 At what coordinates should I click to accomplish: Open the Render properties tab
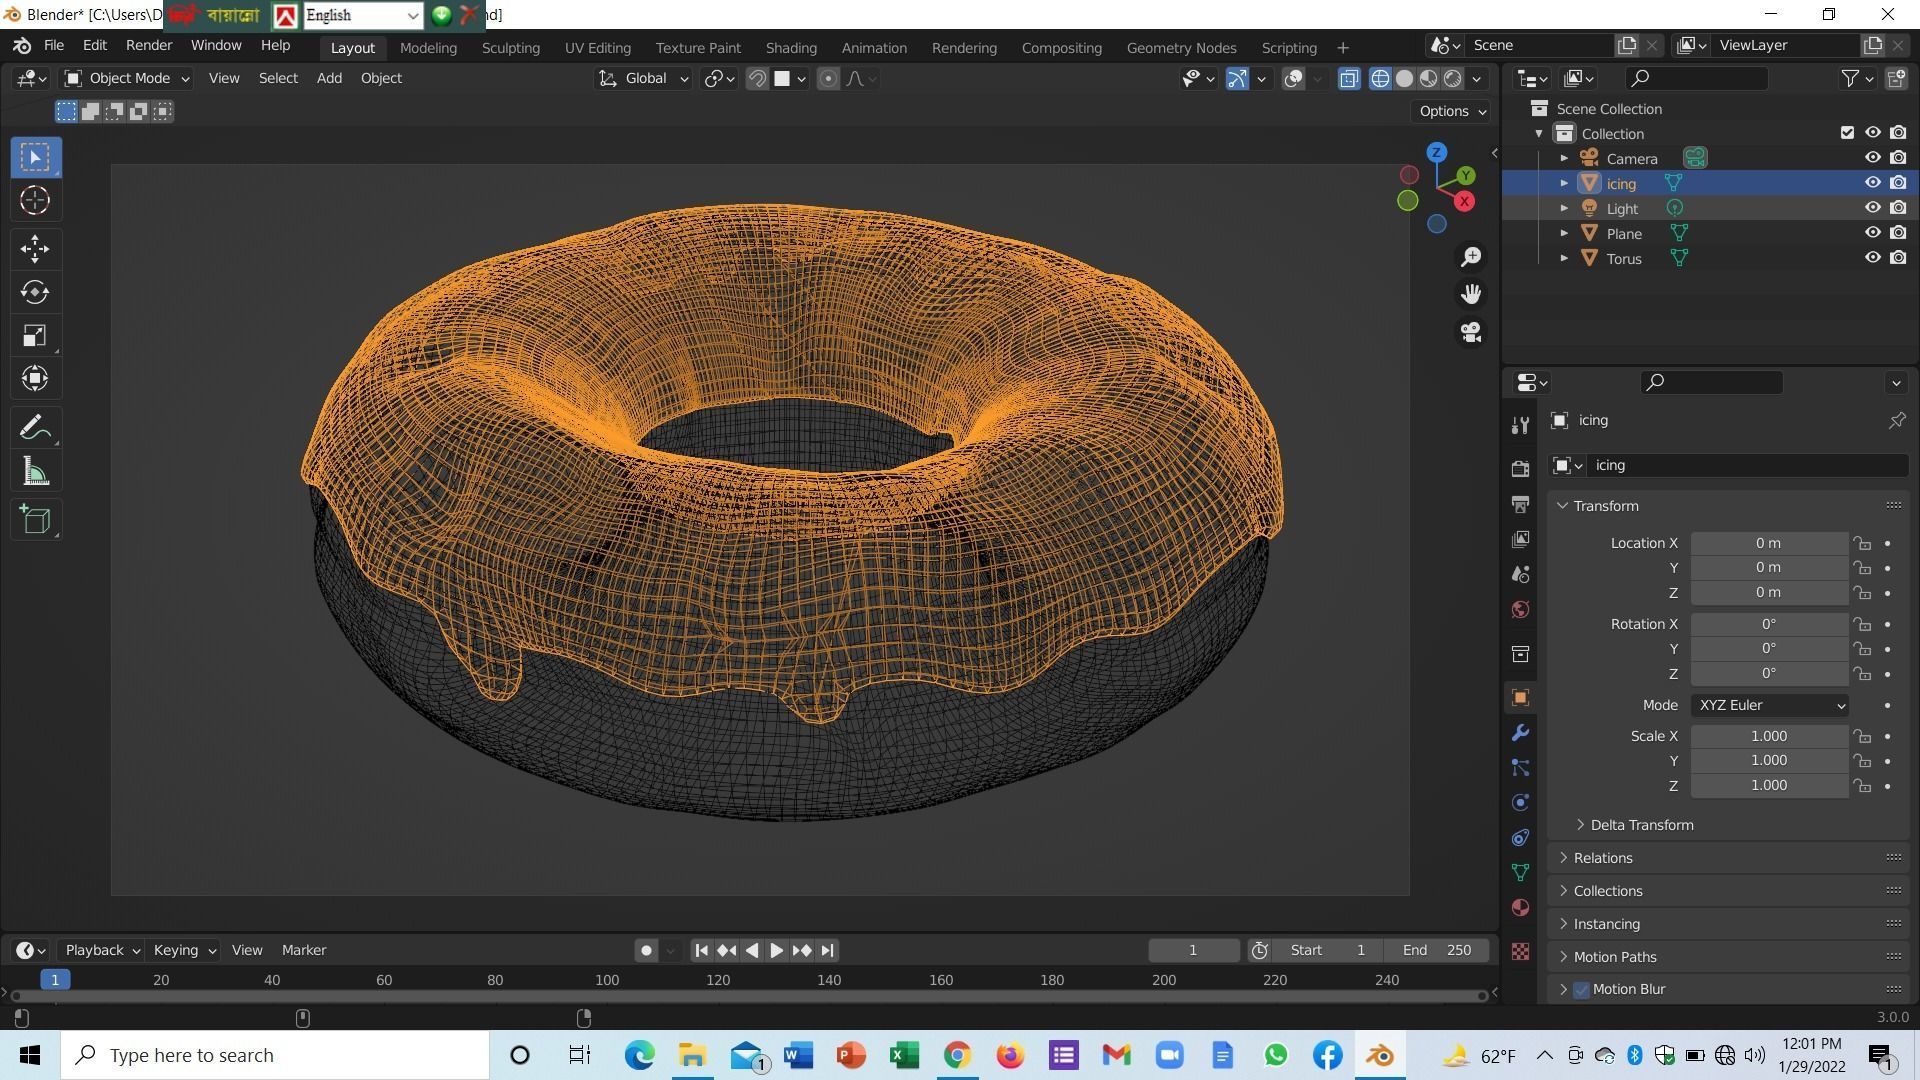[x=1520, y=469]
